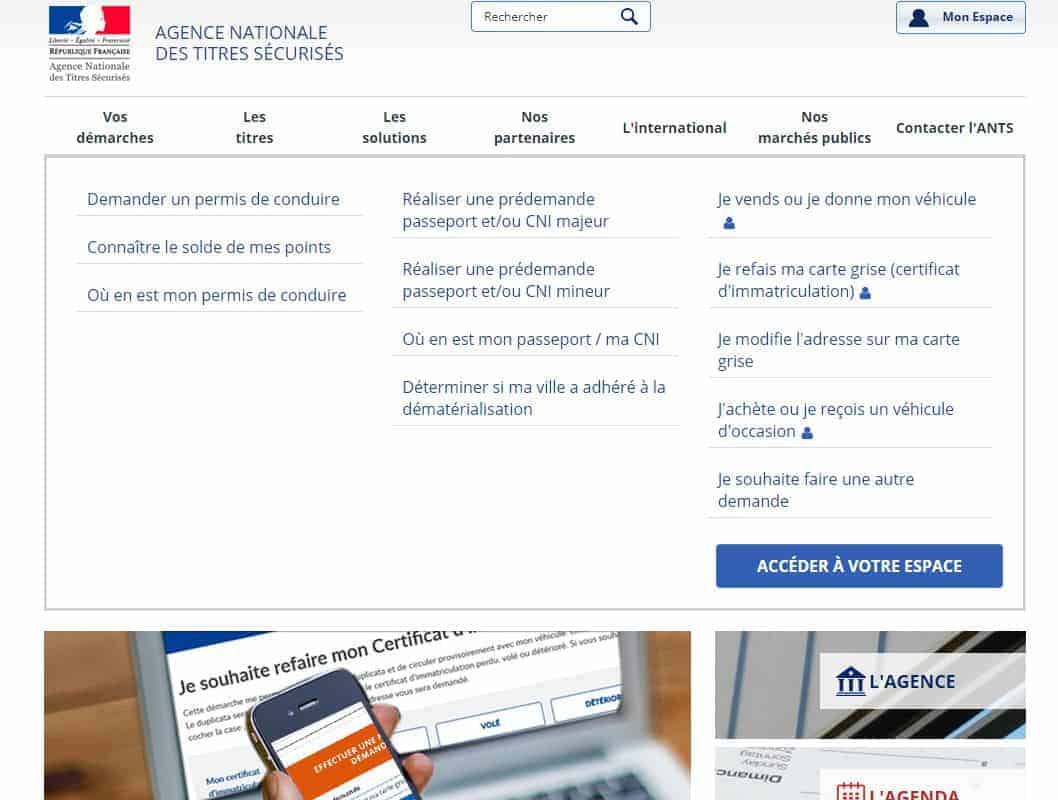Choose Je vends ou je donne mon véhicule

tap(846, 199)
